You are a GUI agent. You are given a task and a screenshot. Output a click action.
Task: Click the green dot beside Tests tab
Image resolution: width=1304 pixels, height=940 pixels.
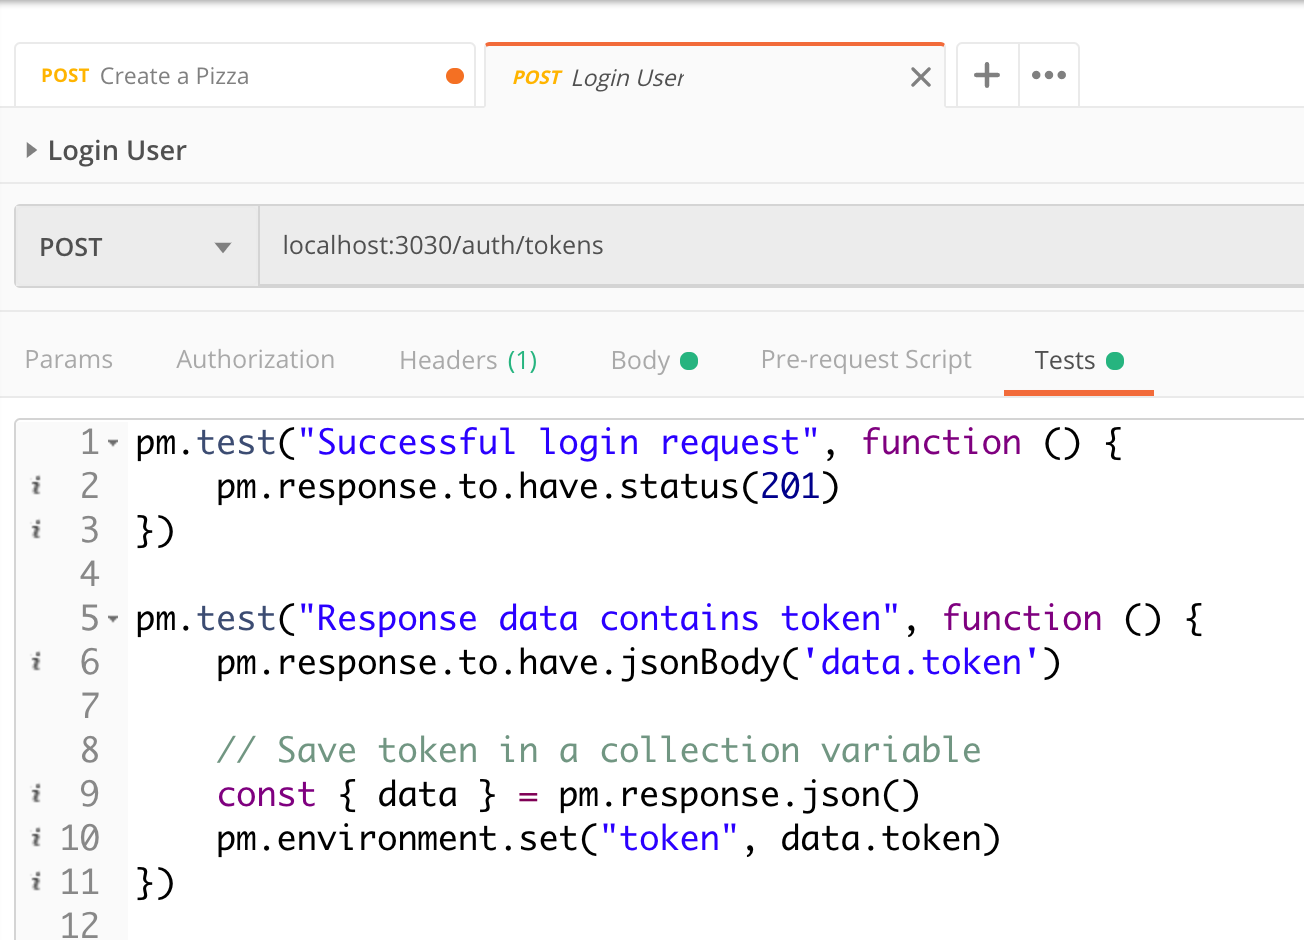click(1115, 361)
